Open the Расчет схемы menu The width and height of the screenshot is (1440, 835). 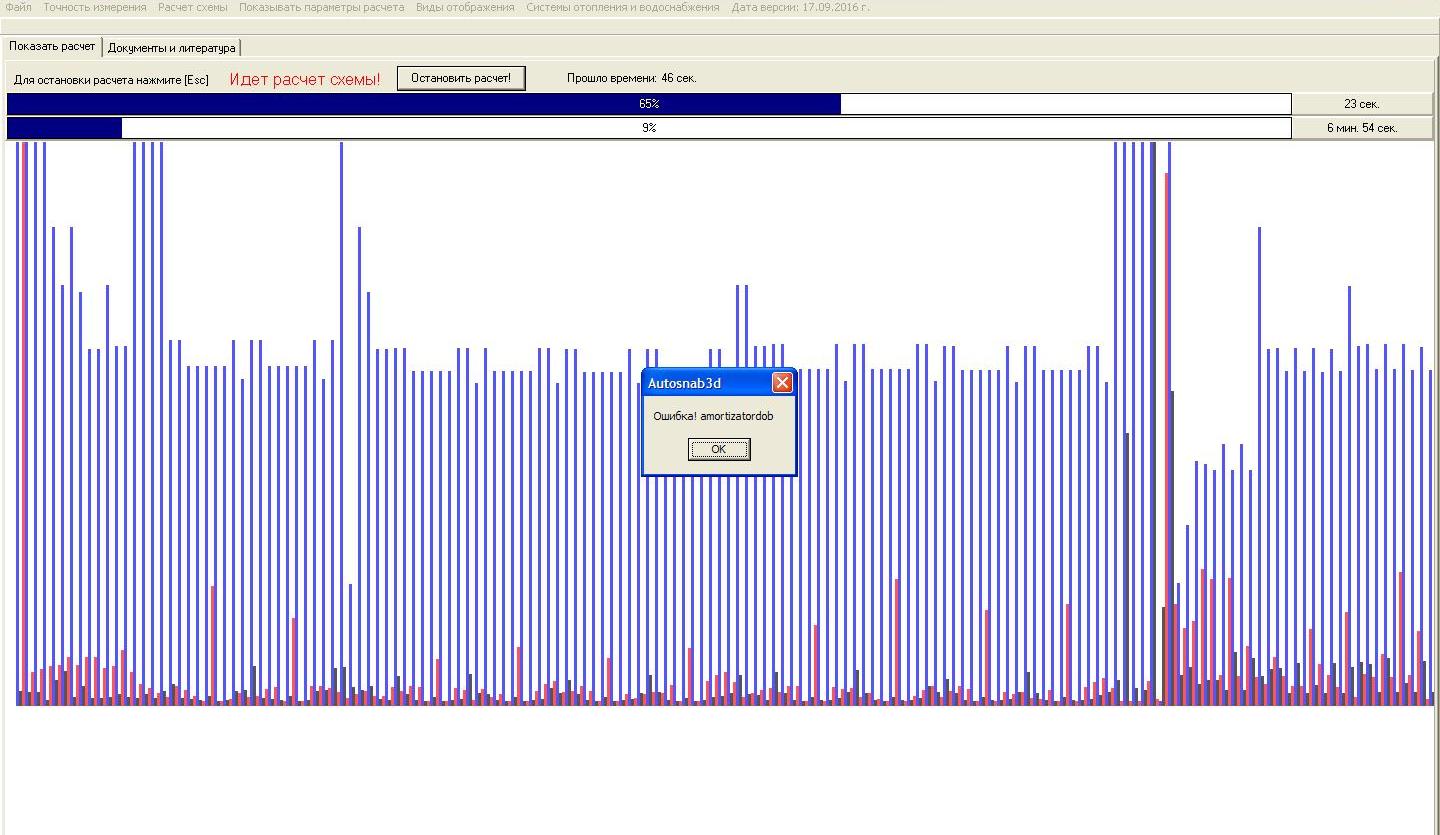193,7
